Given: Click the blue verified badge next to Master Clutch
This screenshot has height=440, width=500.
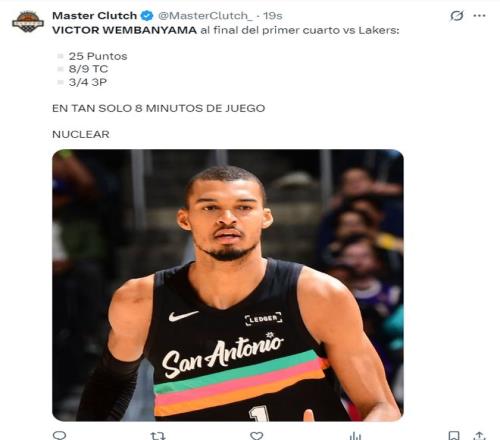Looking at the screenshot, I should coord(147,16).
